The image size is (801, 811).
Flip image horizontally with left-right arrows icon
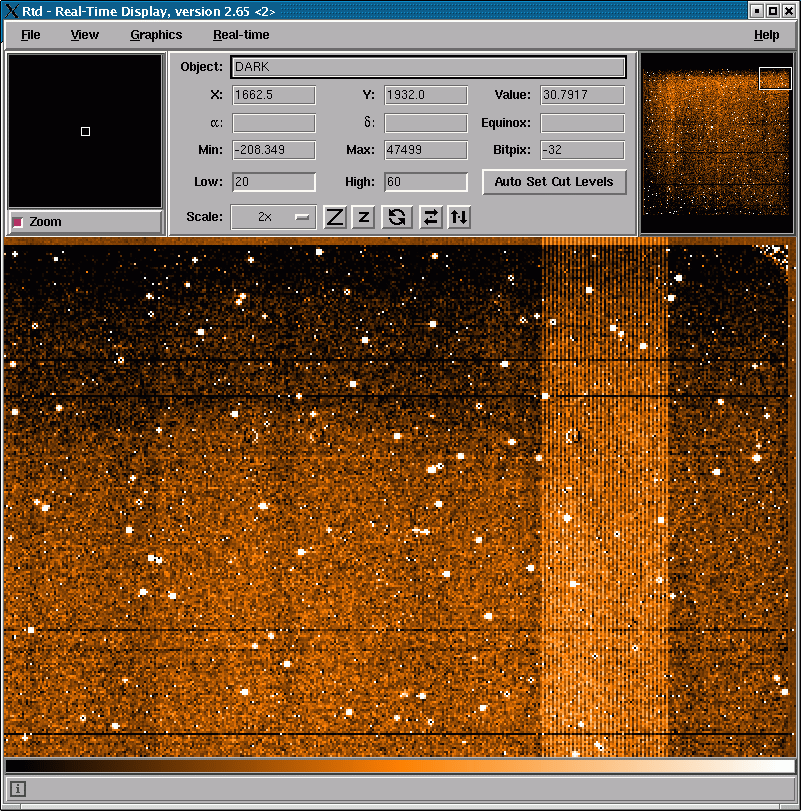click(430, 217)
